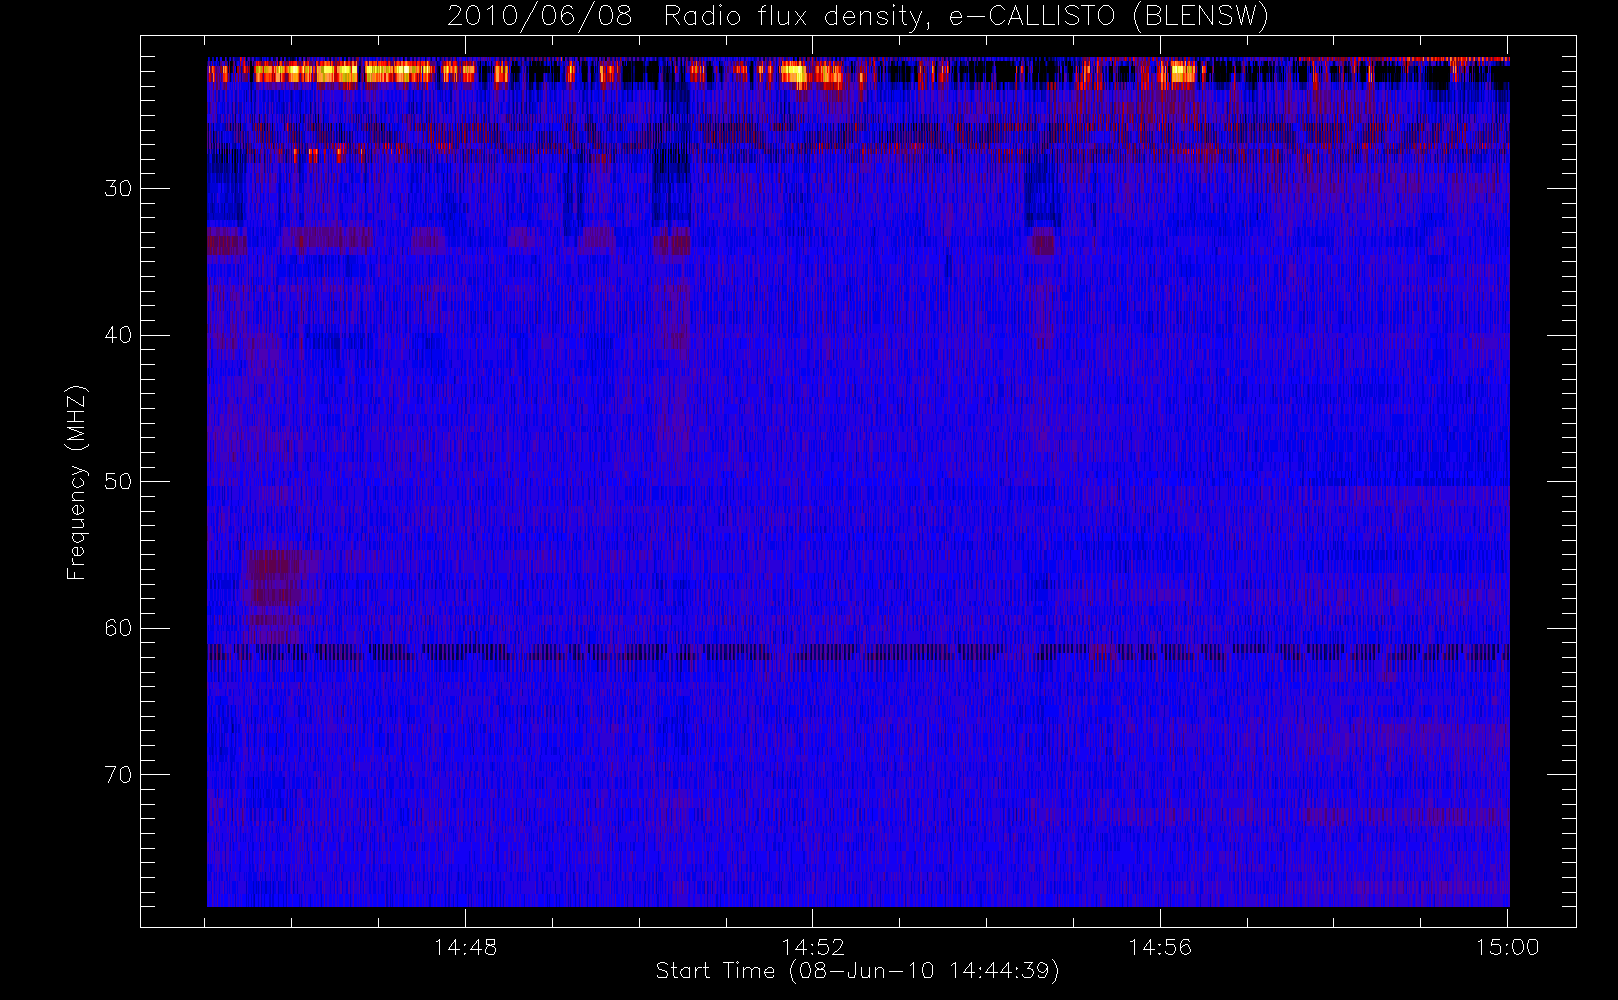Click the 'Frequency (MHZ)' axis label
Image resolution: width=1618 pixels, height=1000 pixels.
(x=77, y=482)
